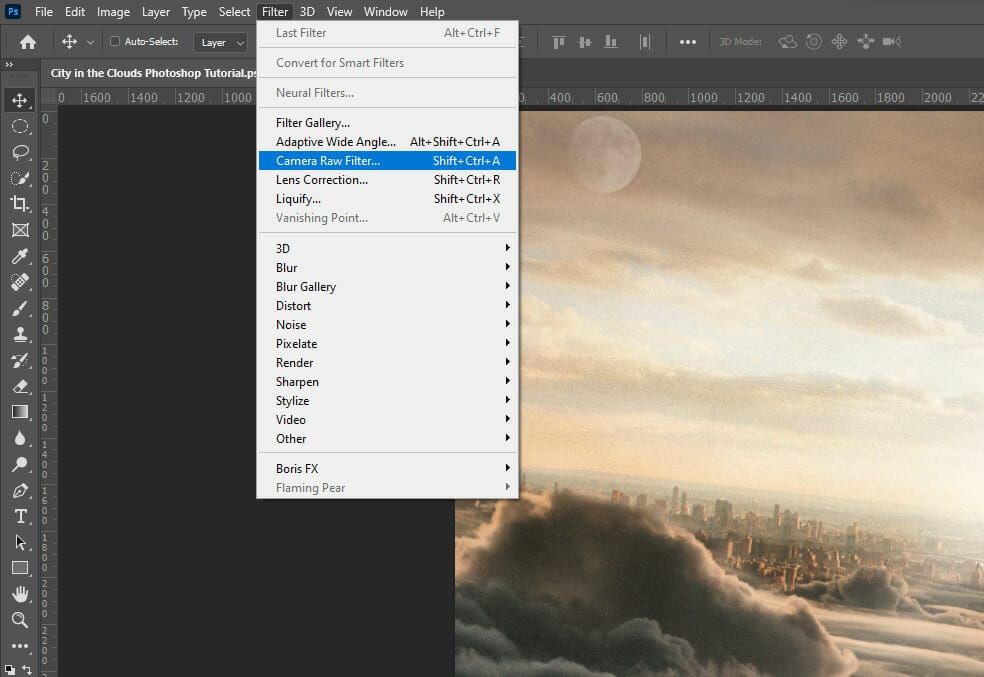Click align vertical centers icon
Viewport: 984px width, 677px height.
point(584,41)
